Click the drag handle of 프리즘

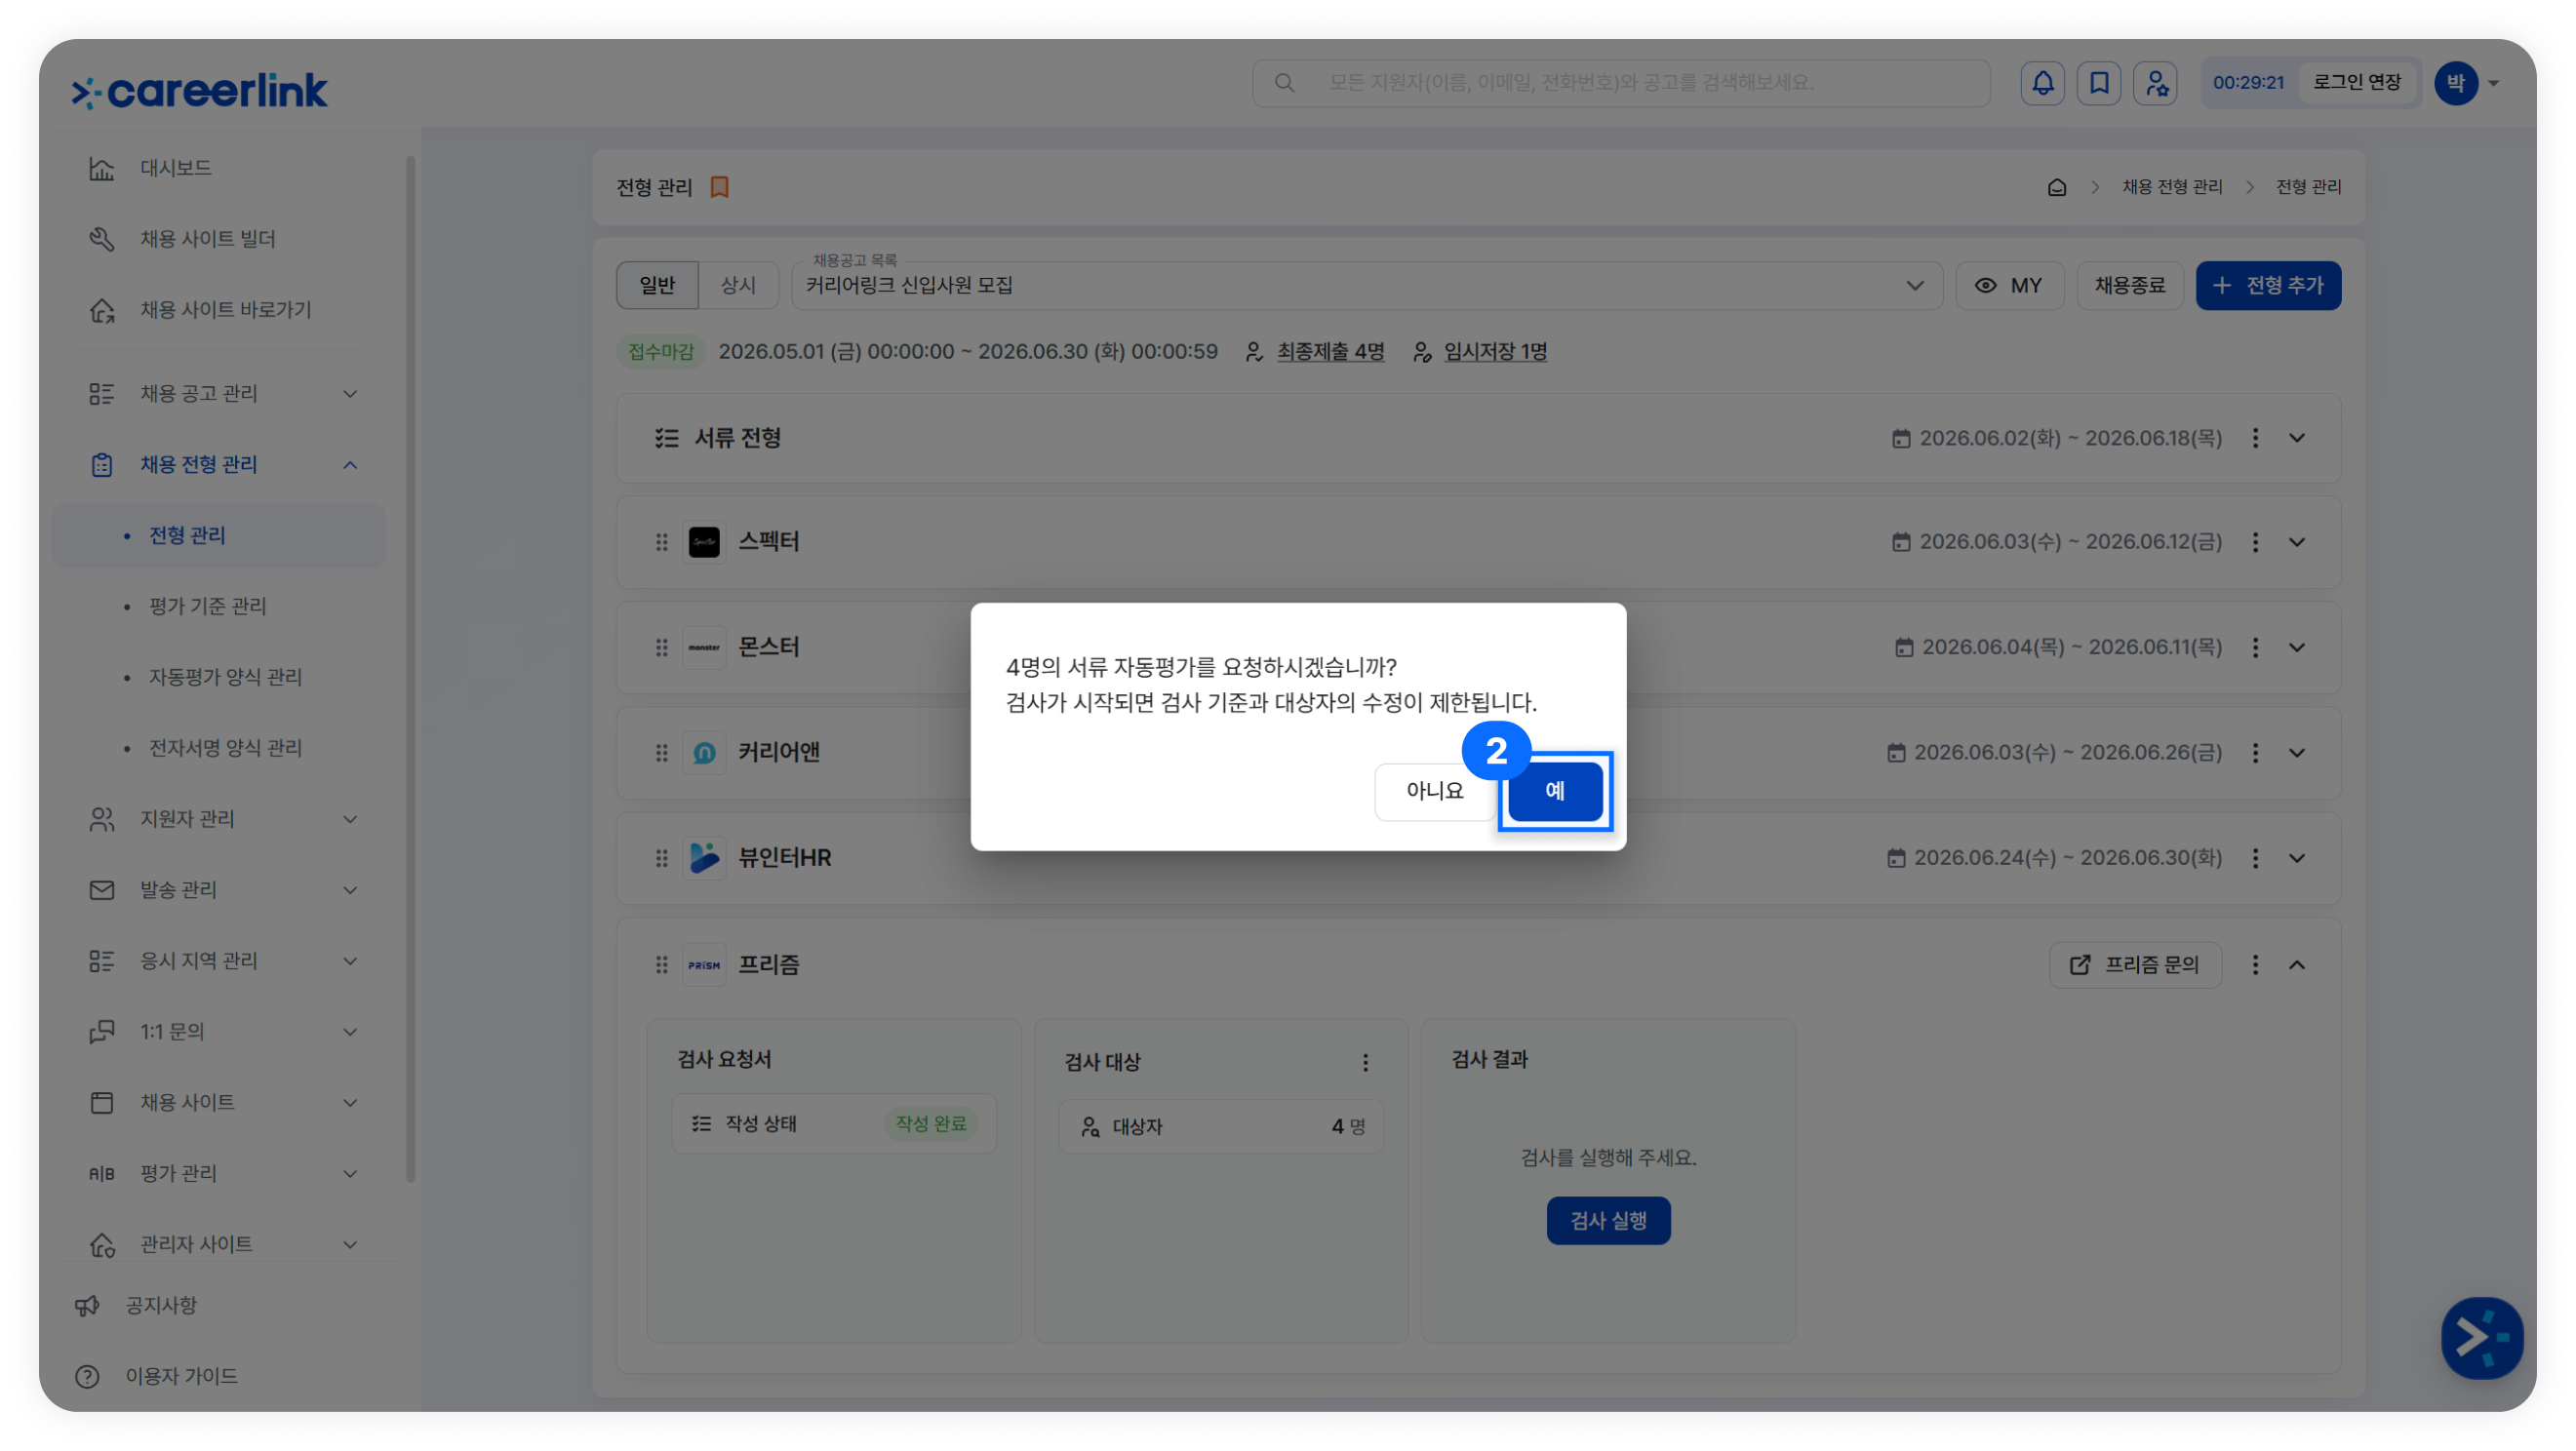[x=661, y=965]
